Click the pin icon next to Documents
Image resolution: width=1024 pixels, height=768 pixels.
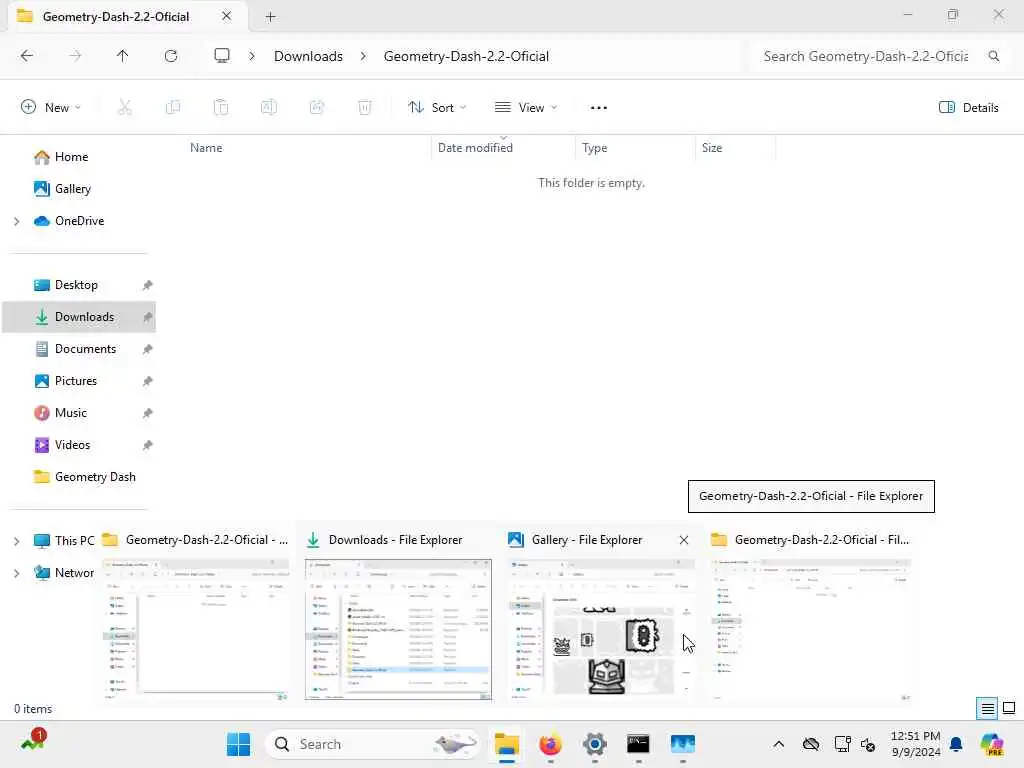148,349
